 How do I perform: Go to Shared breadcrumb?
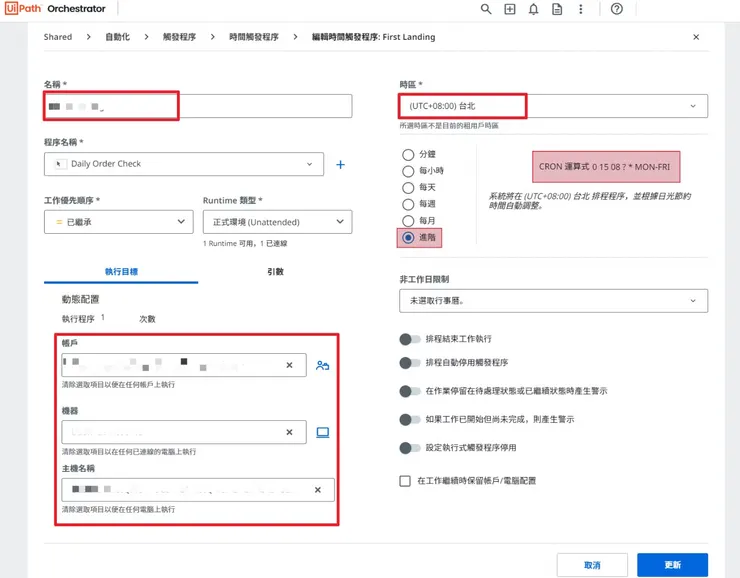58,37
